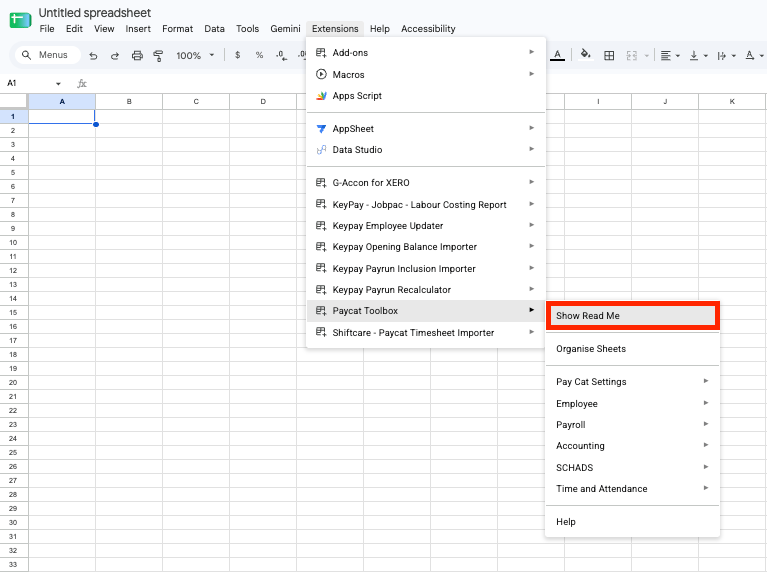Expand the Employee submenu
The width and height of the screenshot is (767, 572).
click(632, 404)
